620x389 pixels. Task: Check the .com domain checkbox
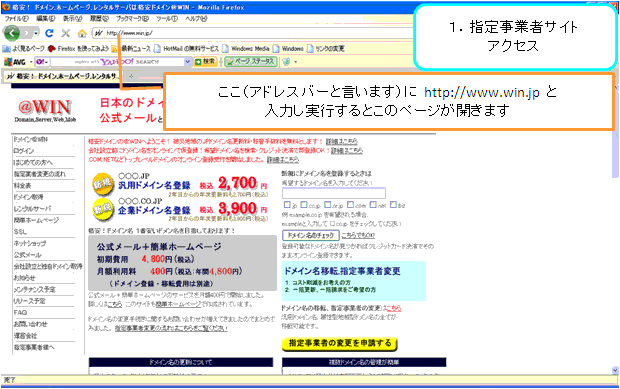(350, 204)
